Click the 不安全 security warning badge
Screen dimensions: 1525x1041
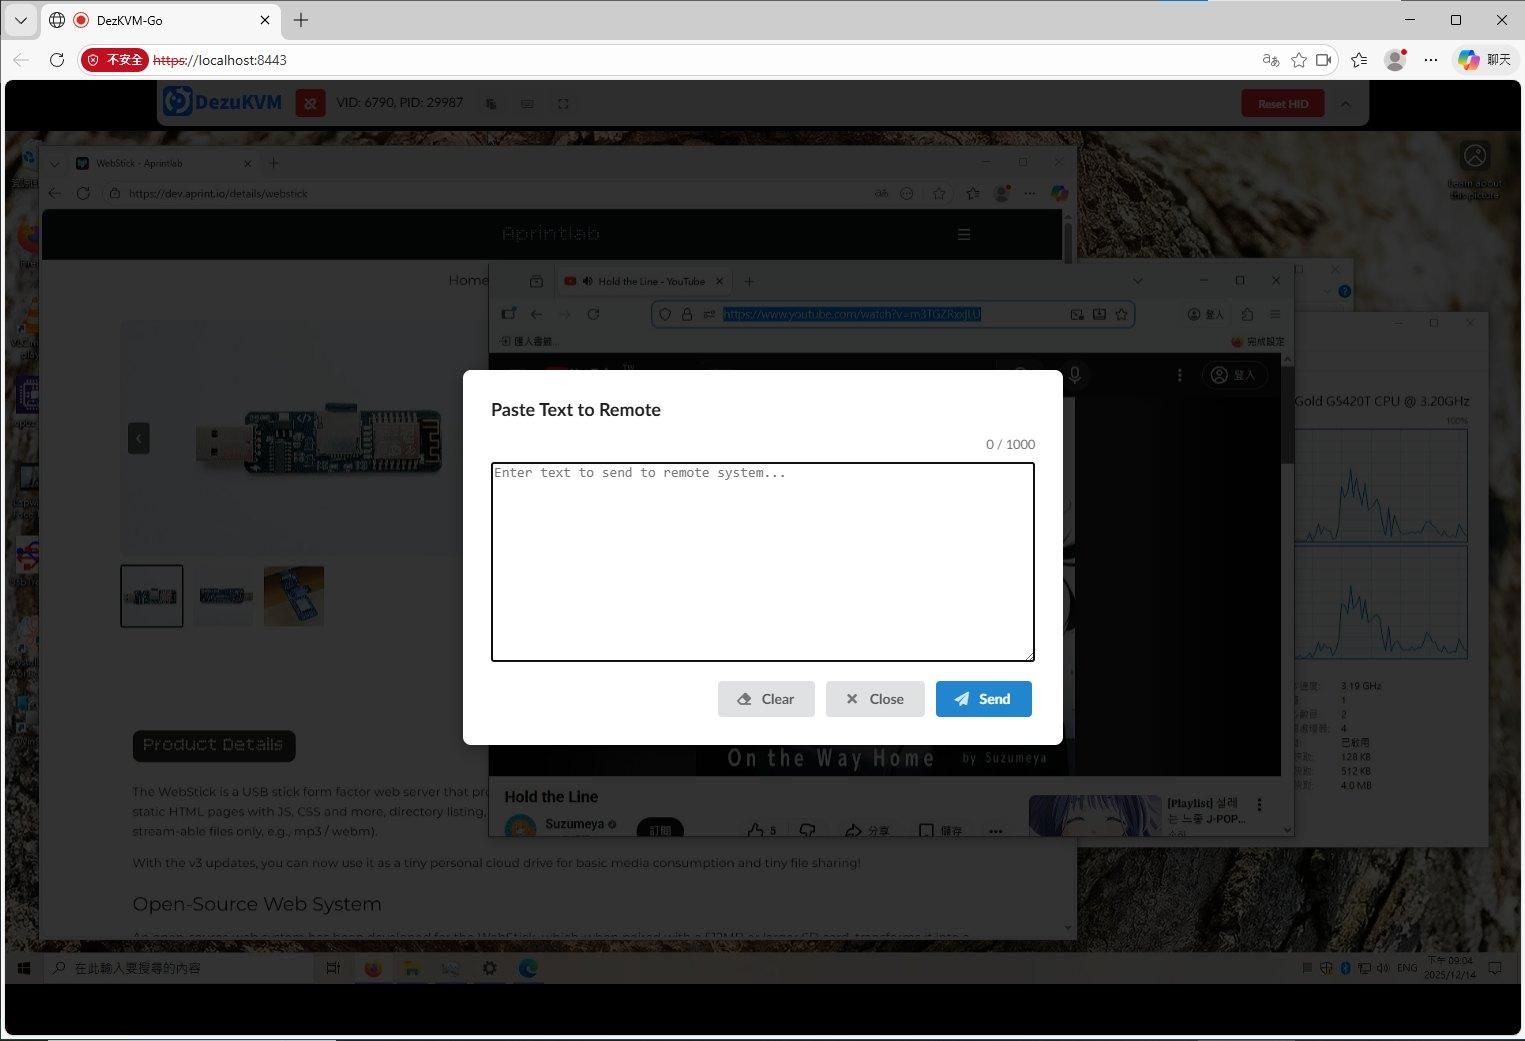115,60
